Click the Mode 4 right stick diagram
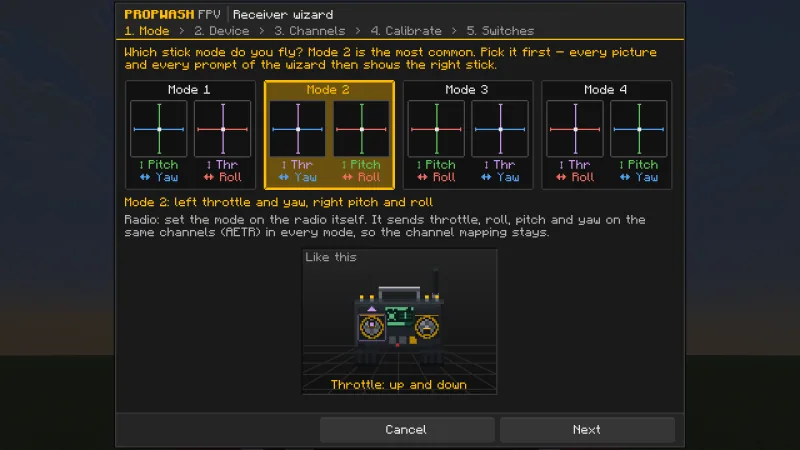Viewport: 800px width, 450px height. click(639, 129)
